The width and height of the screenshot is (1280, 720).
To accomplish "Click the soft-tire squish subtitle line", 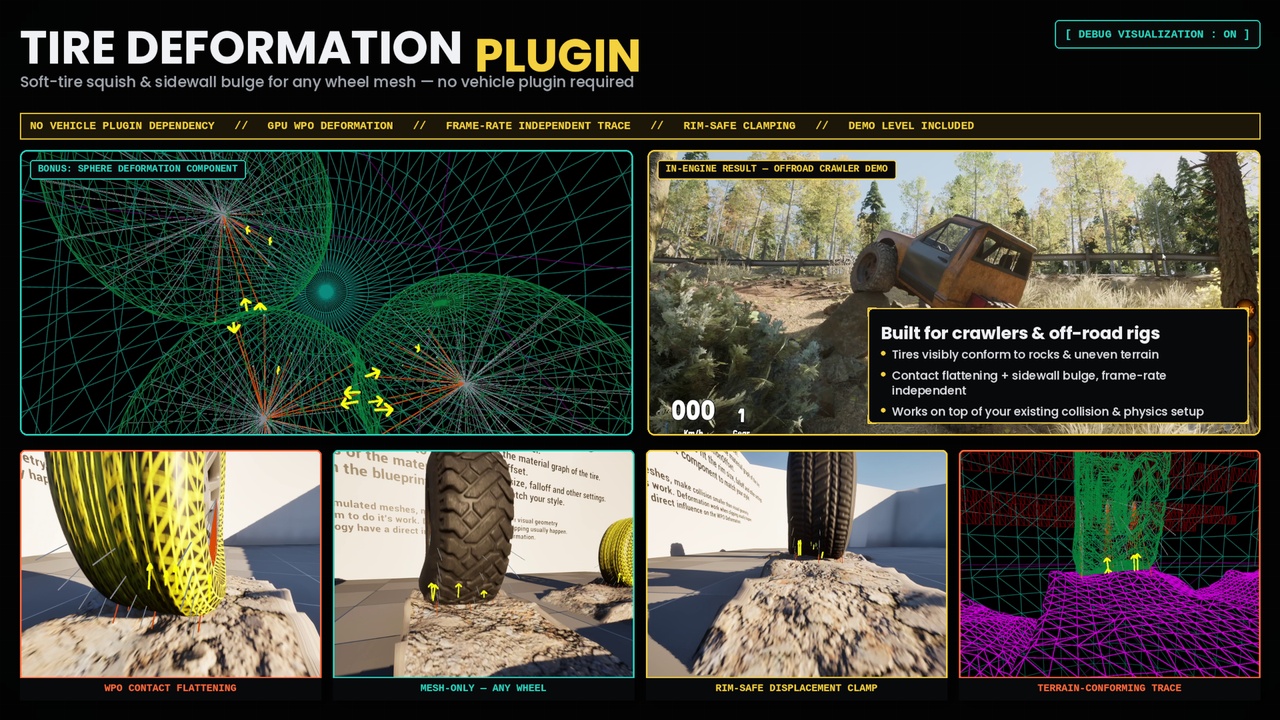I will [x=327, y=82].
